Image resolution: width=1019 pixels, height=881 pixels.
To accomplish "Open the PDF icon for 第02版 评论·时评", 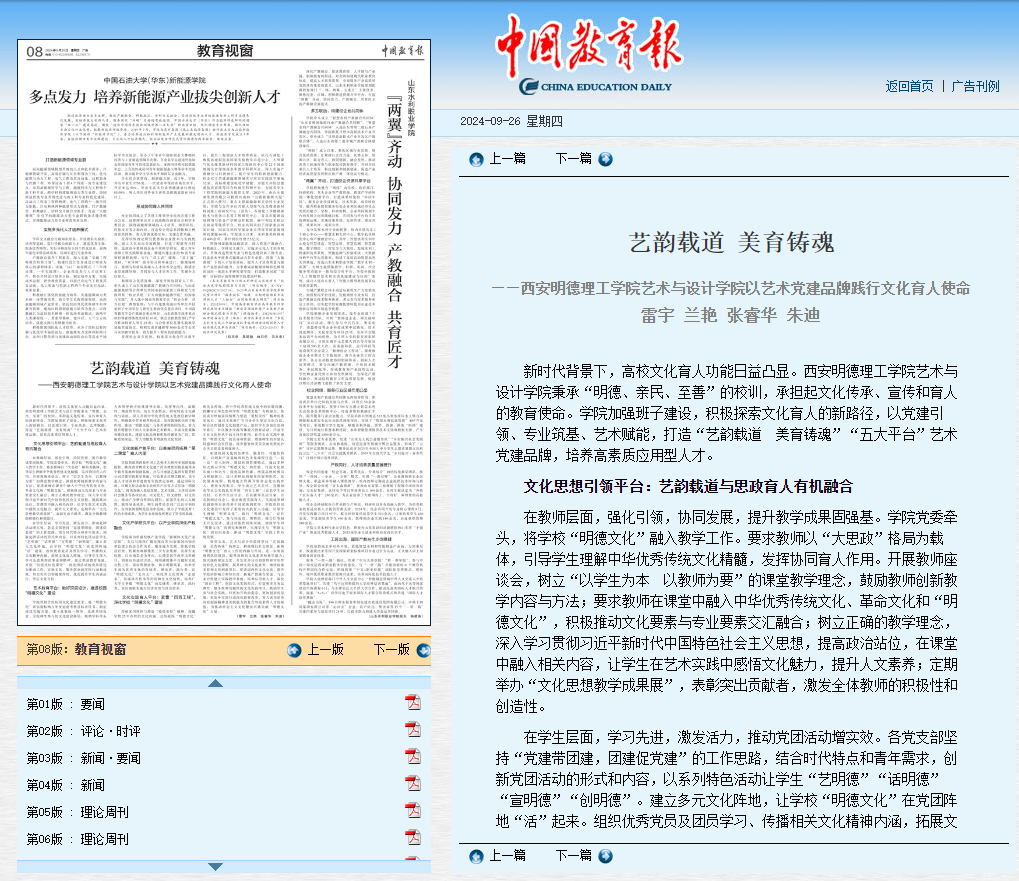I will [x=412, y=730].
